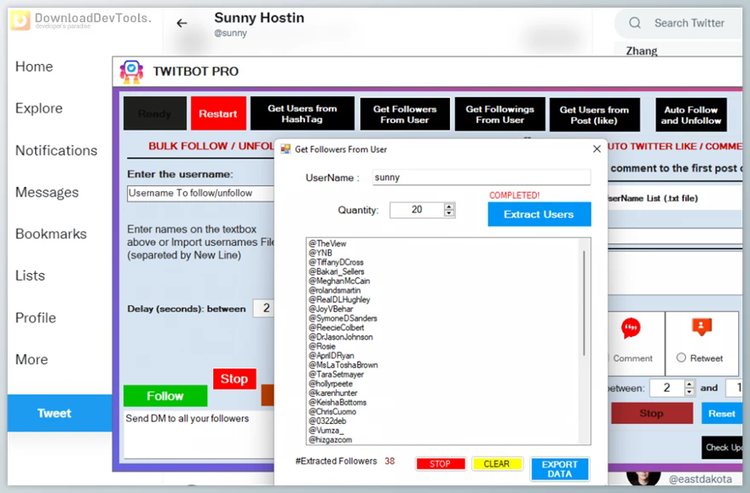The height and width of the screenshot is (493, 750).
Task: Click the red STOP button in dialog
Action: (x=440, y=464)
